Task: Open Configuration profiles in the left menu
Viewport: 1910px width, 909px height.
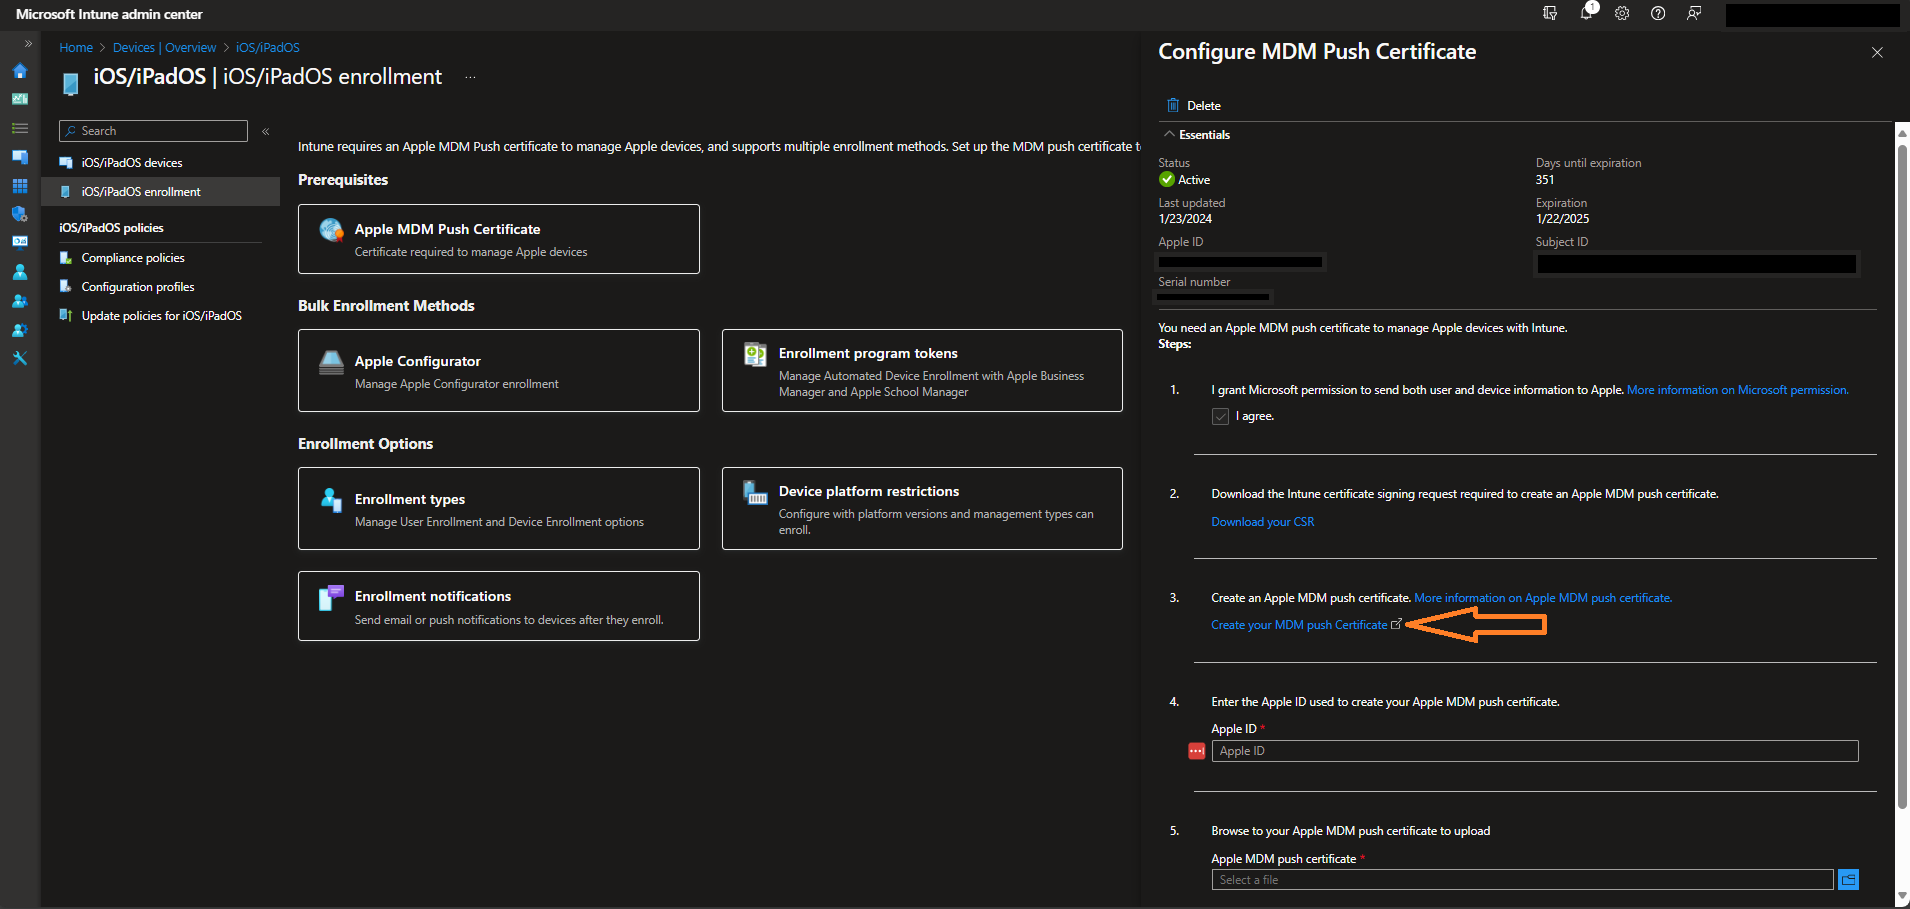Action: click(x=137, y=286)
